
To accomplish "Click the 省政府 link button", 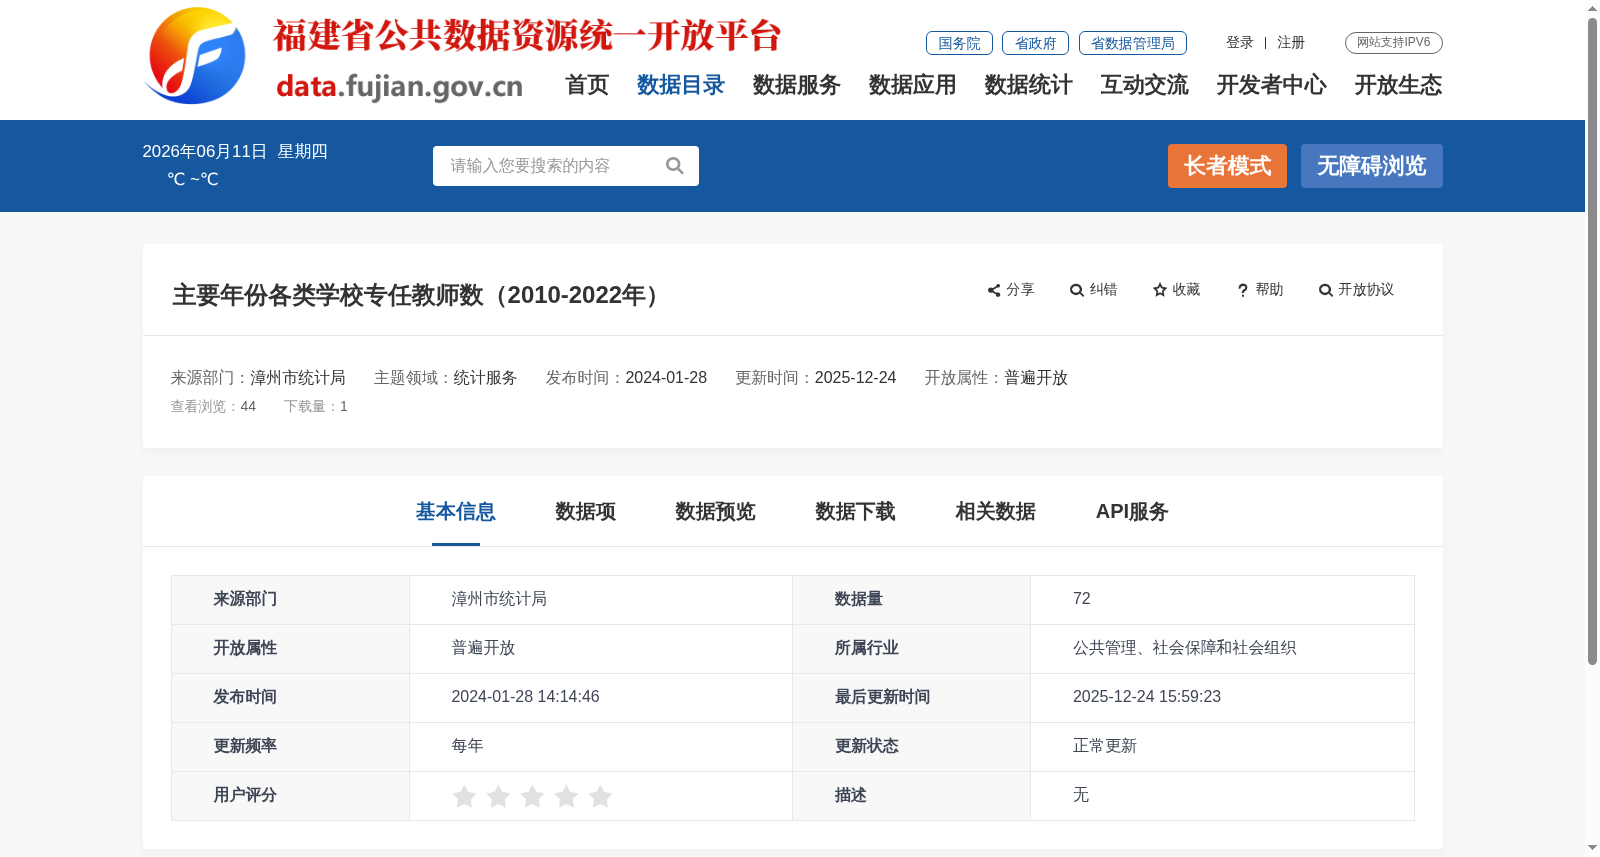I will click(x=1035, y=43).
